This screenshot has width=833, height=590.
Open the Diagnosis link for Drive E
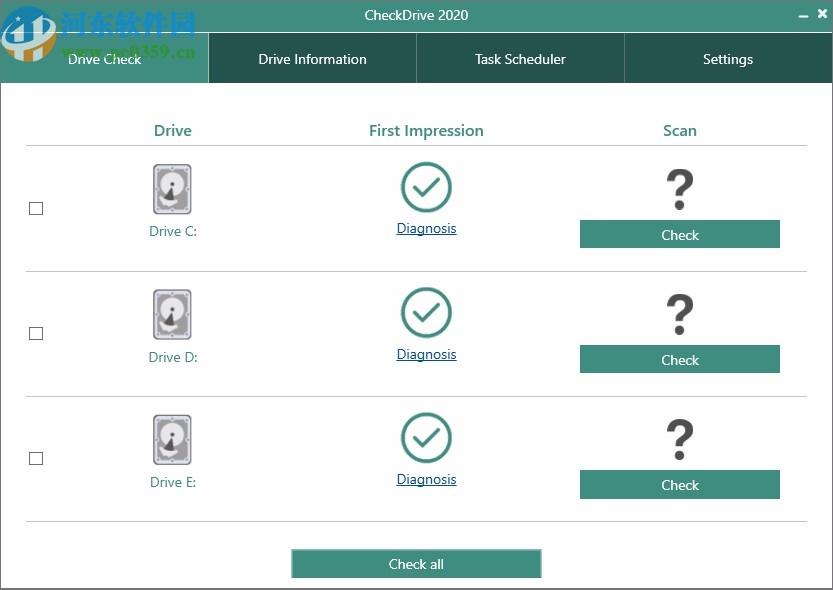(x=426, y=478)
